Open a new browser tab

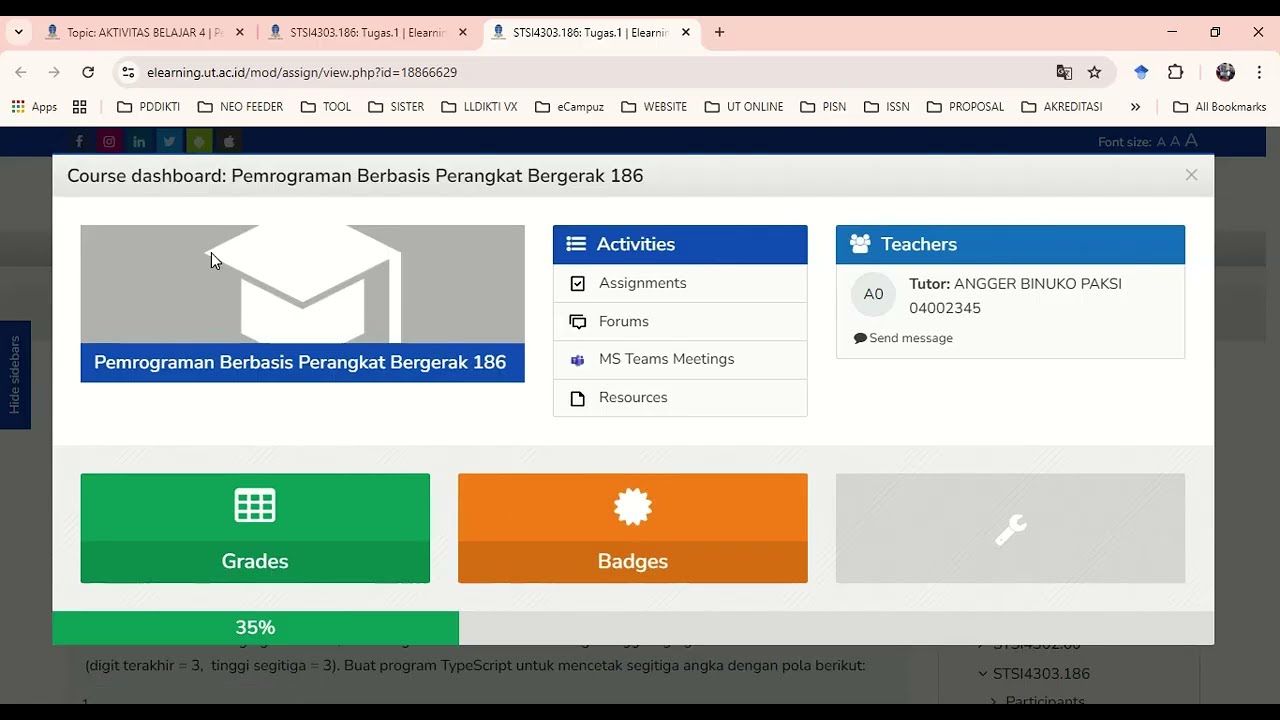click(x=719, y=32)
